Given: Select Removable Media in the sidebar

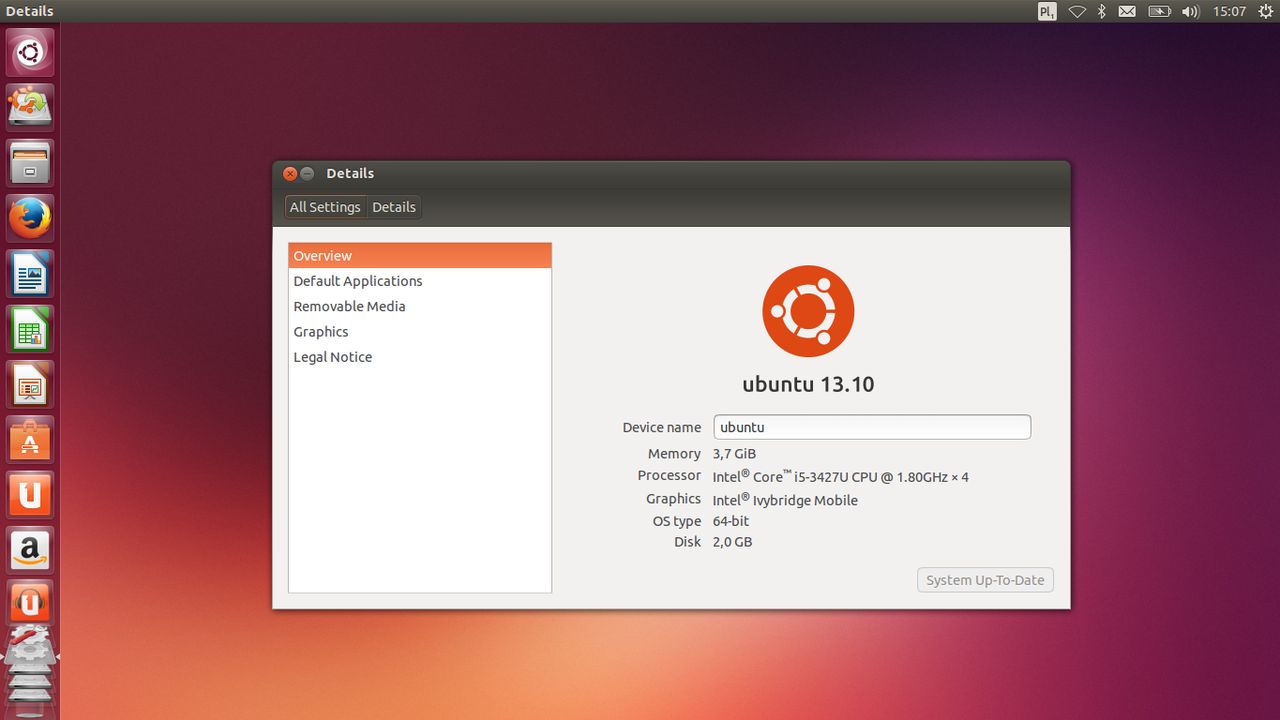Looking at the screenshot, I should click(x=420, y=306).
